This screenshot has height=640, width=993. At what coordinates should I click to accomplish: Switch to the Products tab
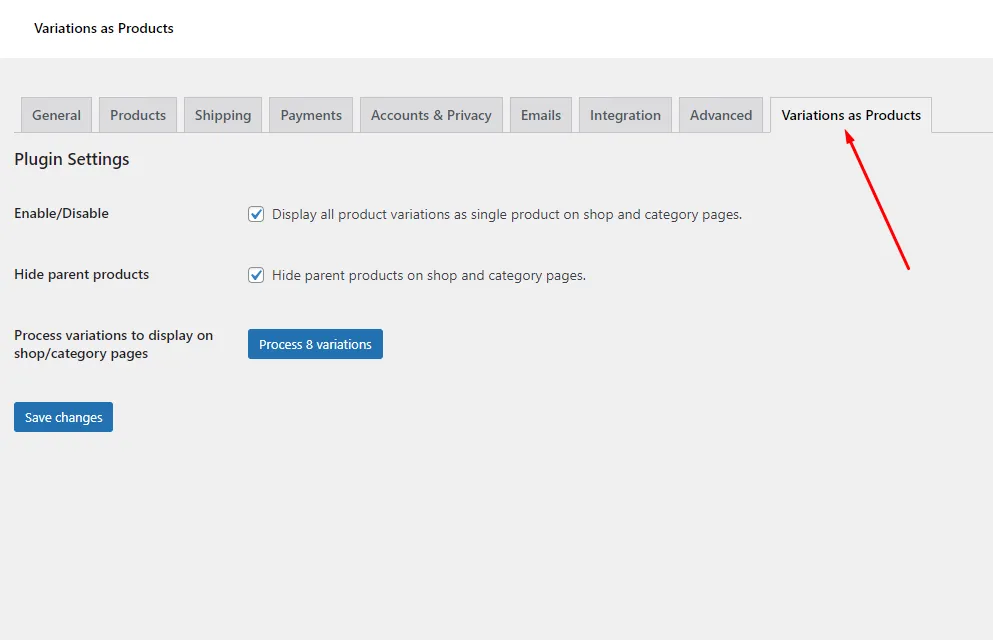[x=138, y=115]
